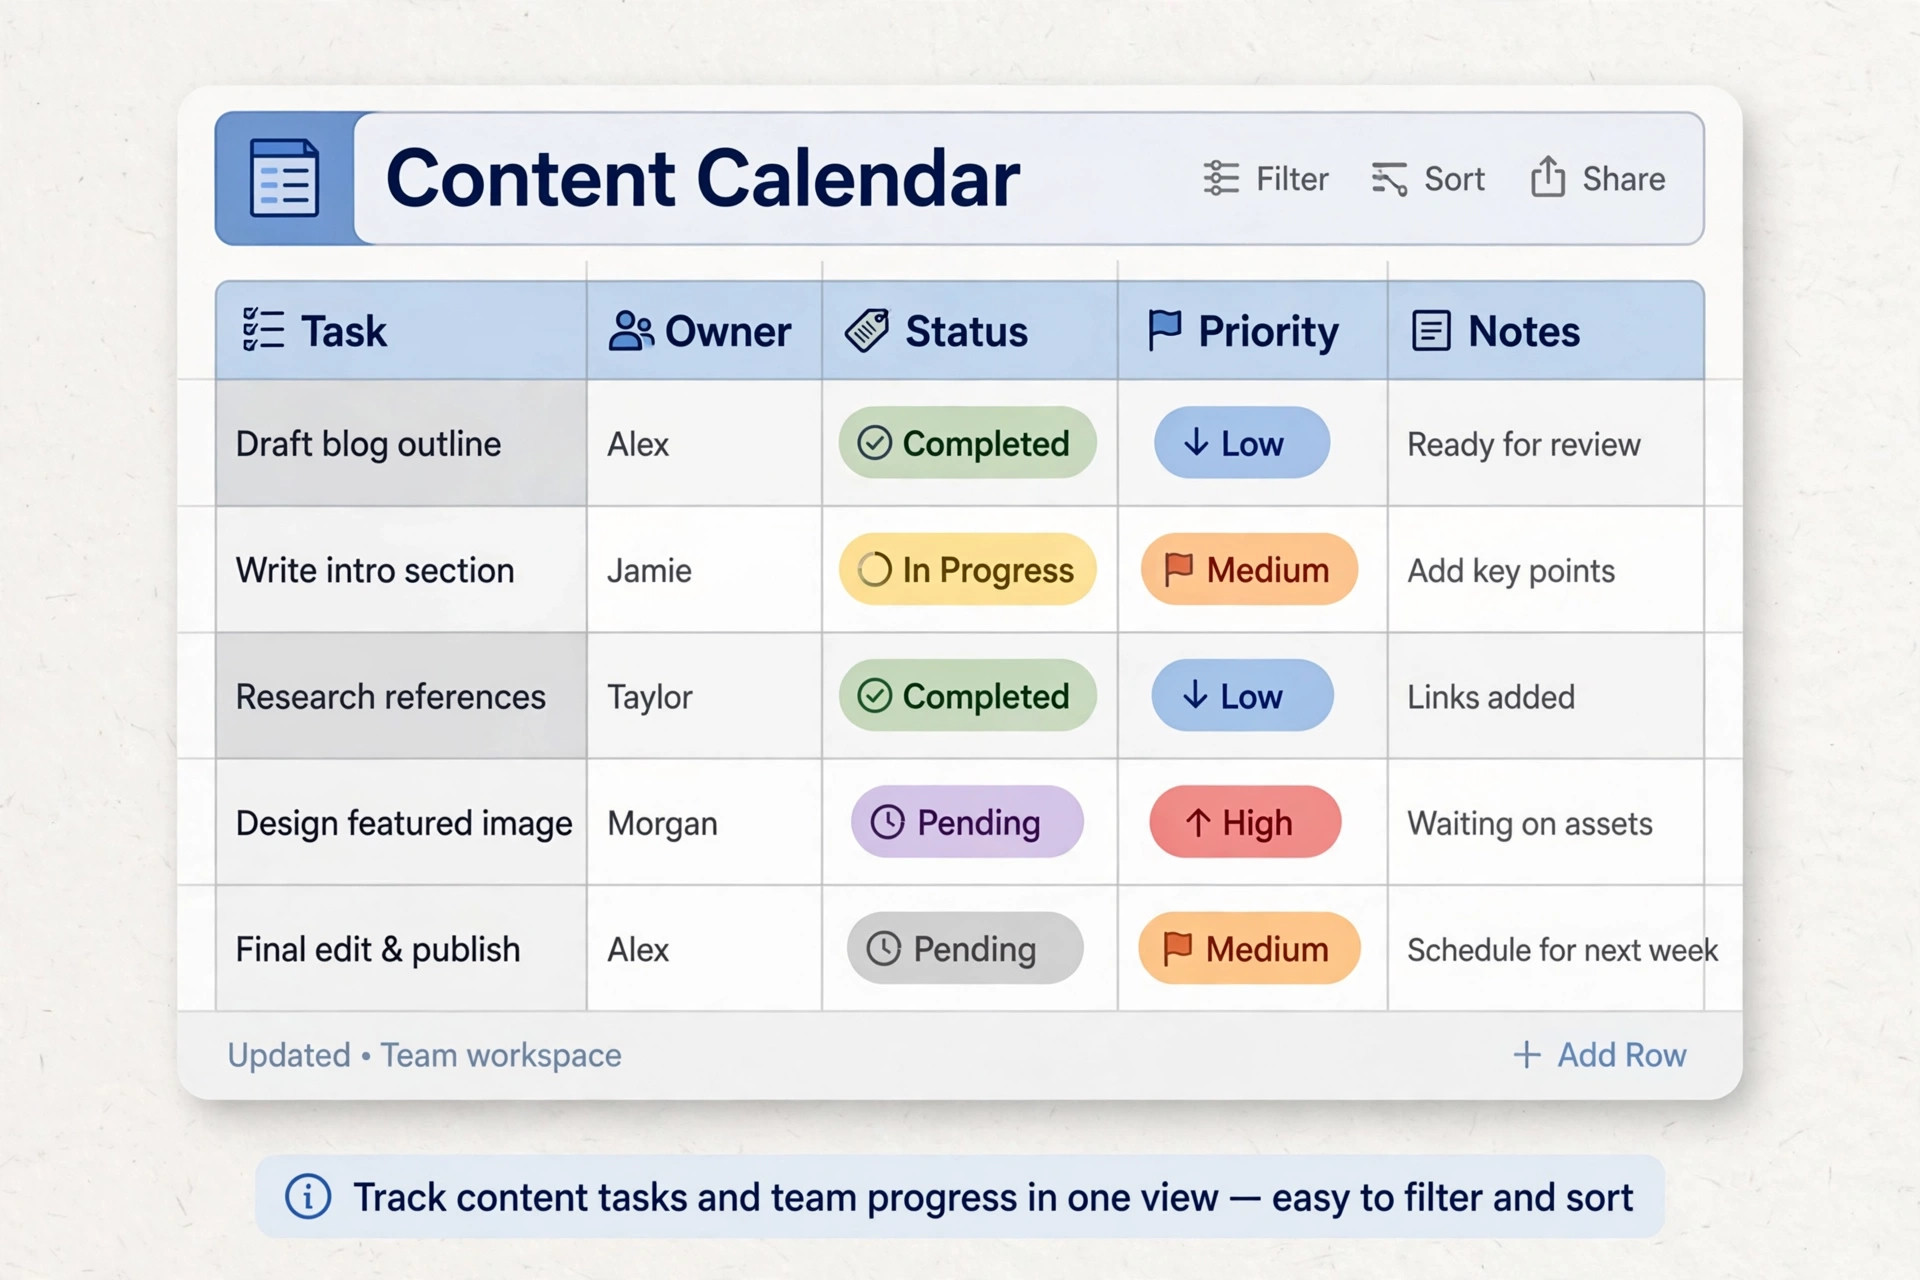Click the flag icon in Priority header
The width and height of the screenshot is (1920, 1280).
coord(1164,330)
